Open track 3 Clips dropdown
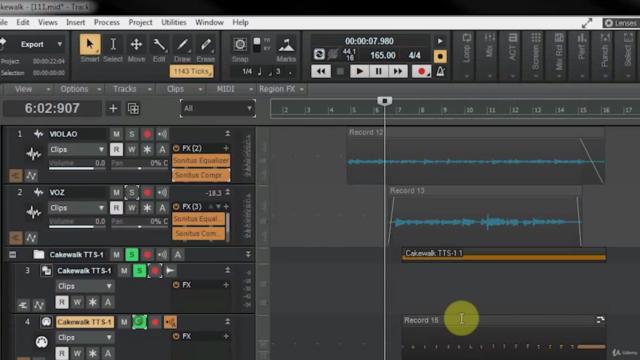The height and width of the screenshot is (360, 640). [x=84, y=286]
